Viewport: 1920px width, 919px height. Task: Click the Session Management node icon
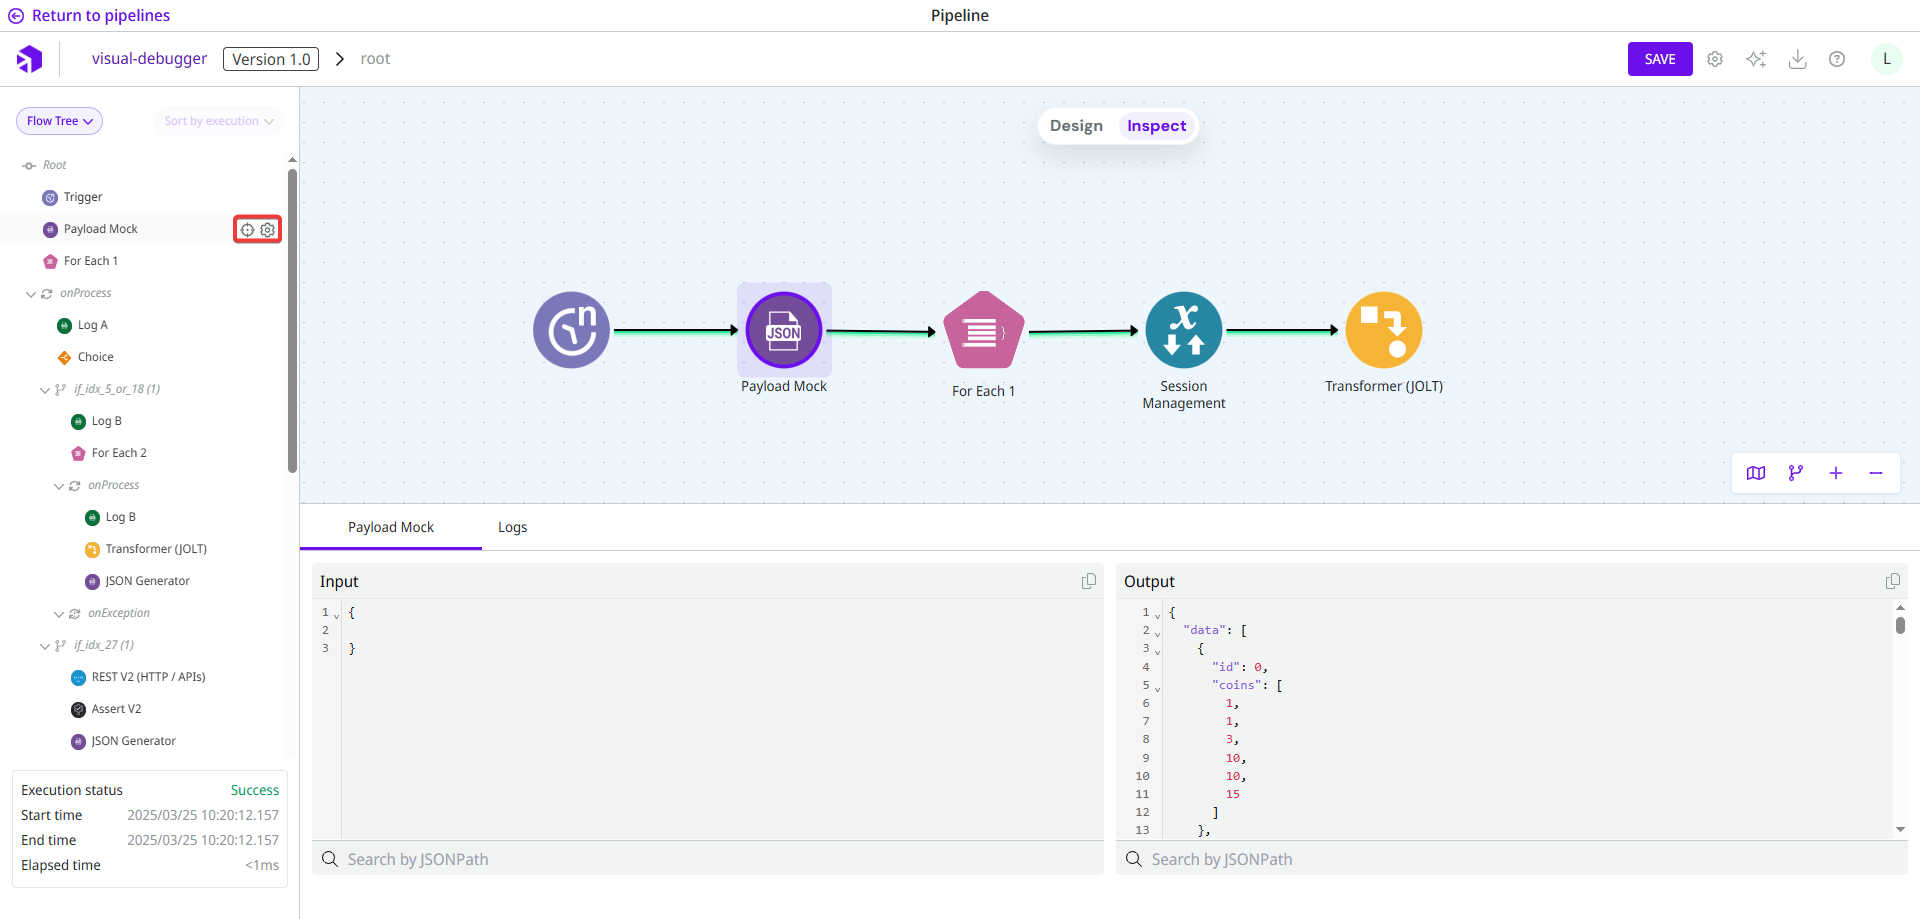1183,330
